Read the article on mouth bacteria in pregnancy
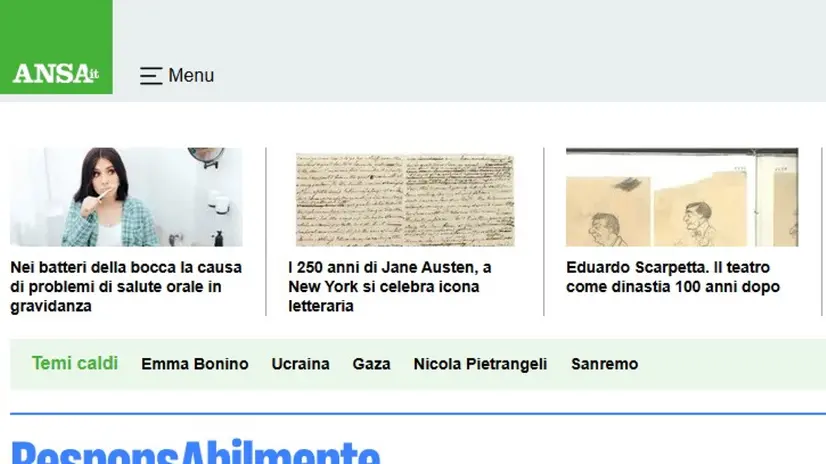The image size is (826, 464). [126, 287]
